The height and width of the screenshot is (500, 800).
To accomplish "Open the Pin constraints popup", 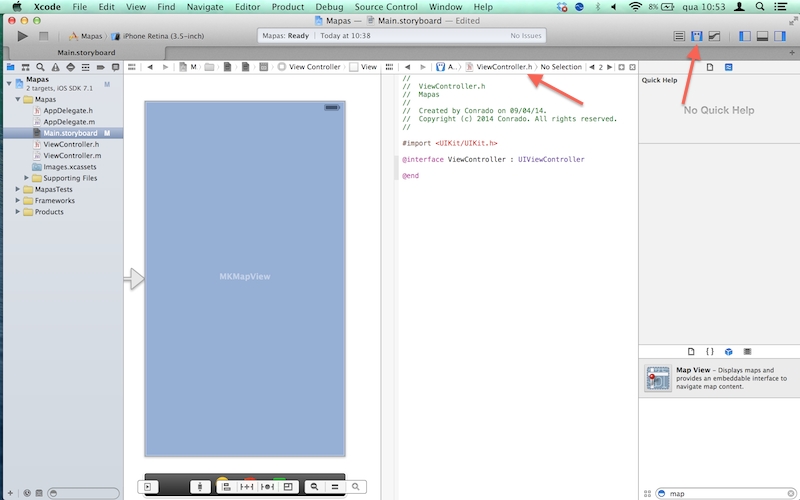I will click(246, 487).
